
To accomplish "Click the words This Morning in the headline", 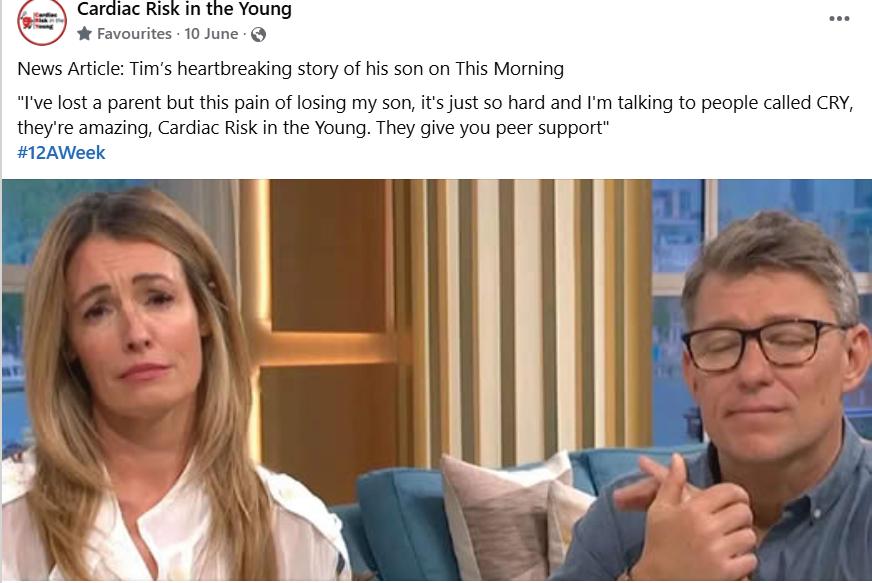I will [509, 68].
